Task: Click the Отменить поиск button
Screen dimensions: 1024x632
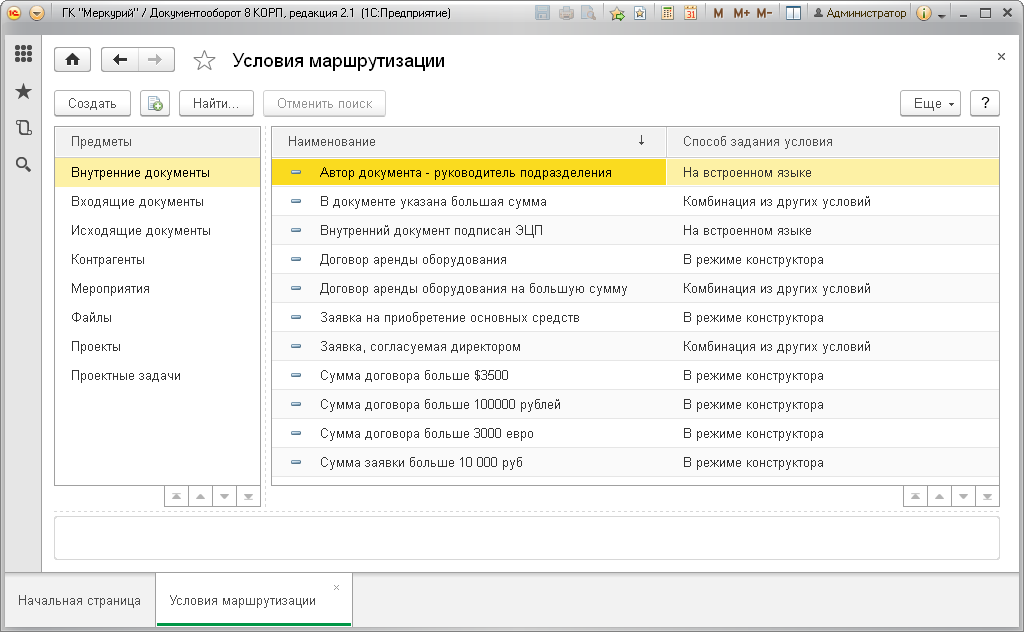Action: click(325, 103)
